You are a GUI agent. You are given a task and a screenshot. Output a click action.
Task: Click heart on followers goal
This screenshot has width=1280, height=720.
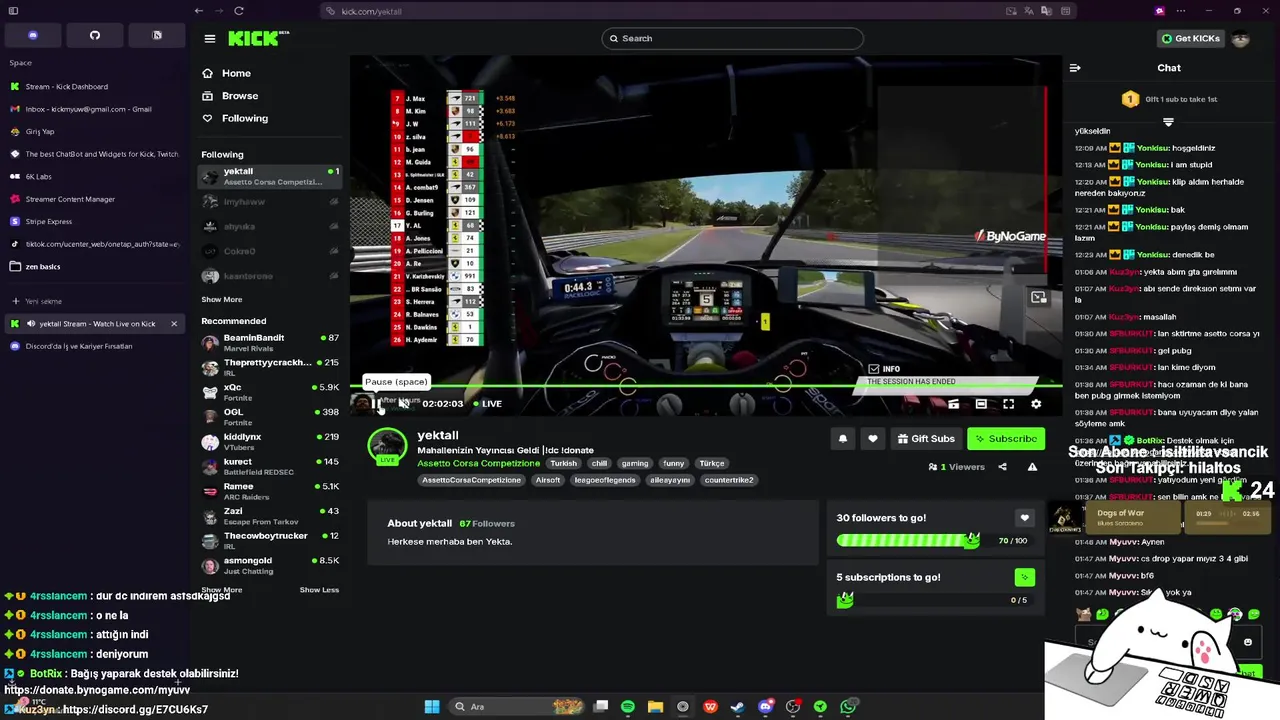[1024, 518]
